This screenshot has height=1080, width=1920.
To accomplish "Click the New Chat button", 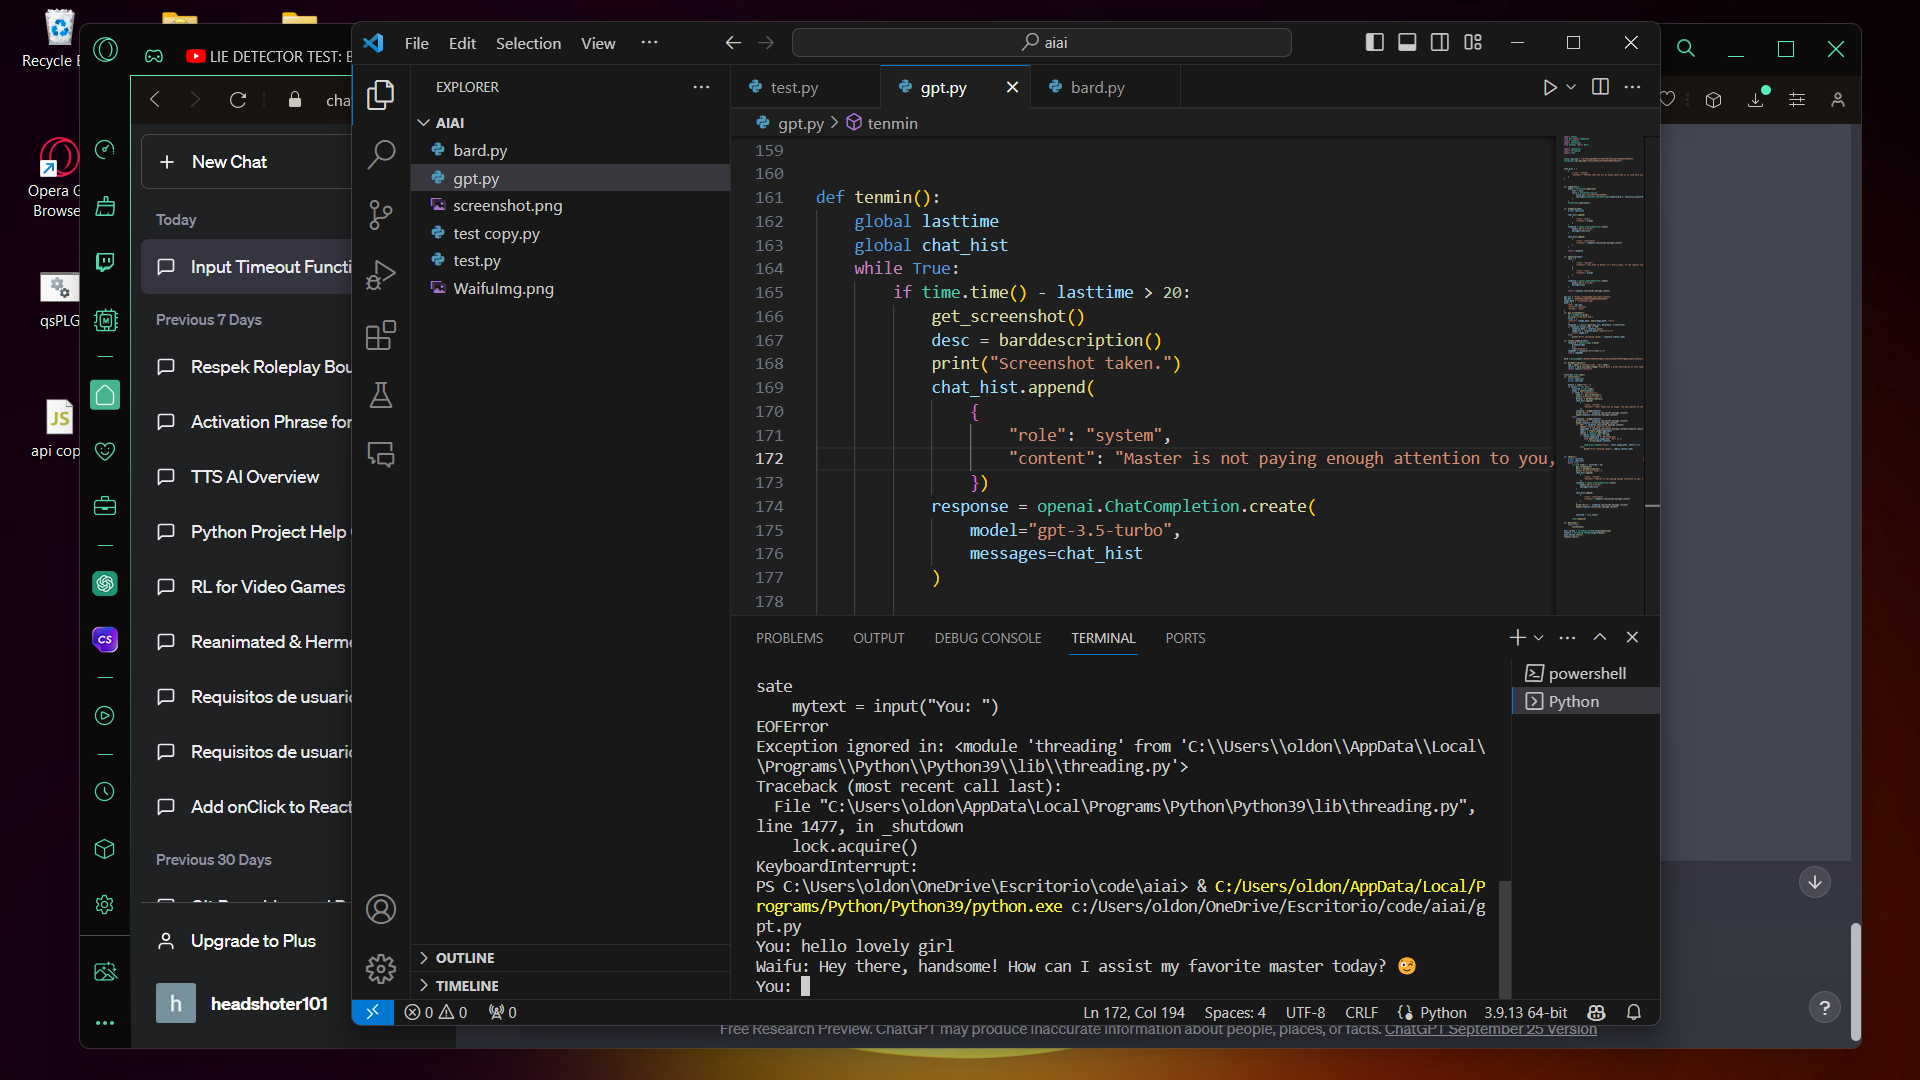I will click(230, 162).
